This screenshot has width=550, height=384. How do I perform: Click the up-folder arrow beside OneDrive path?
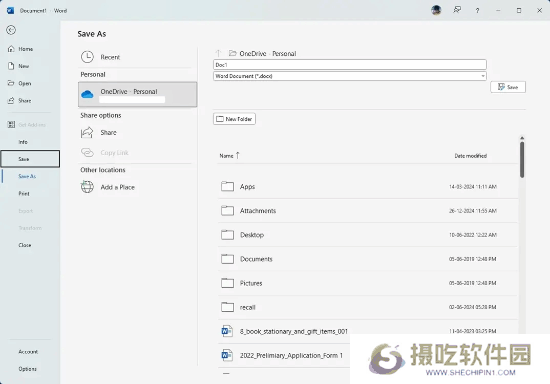218,53
